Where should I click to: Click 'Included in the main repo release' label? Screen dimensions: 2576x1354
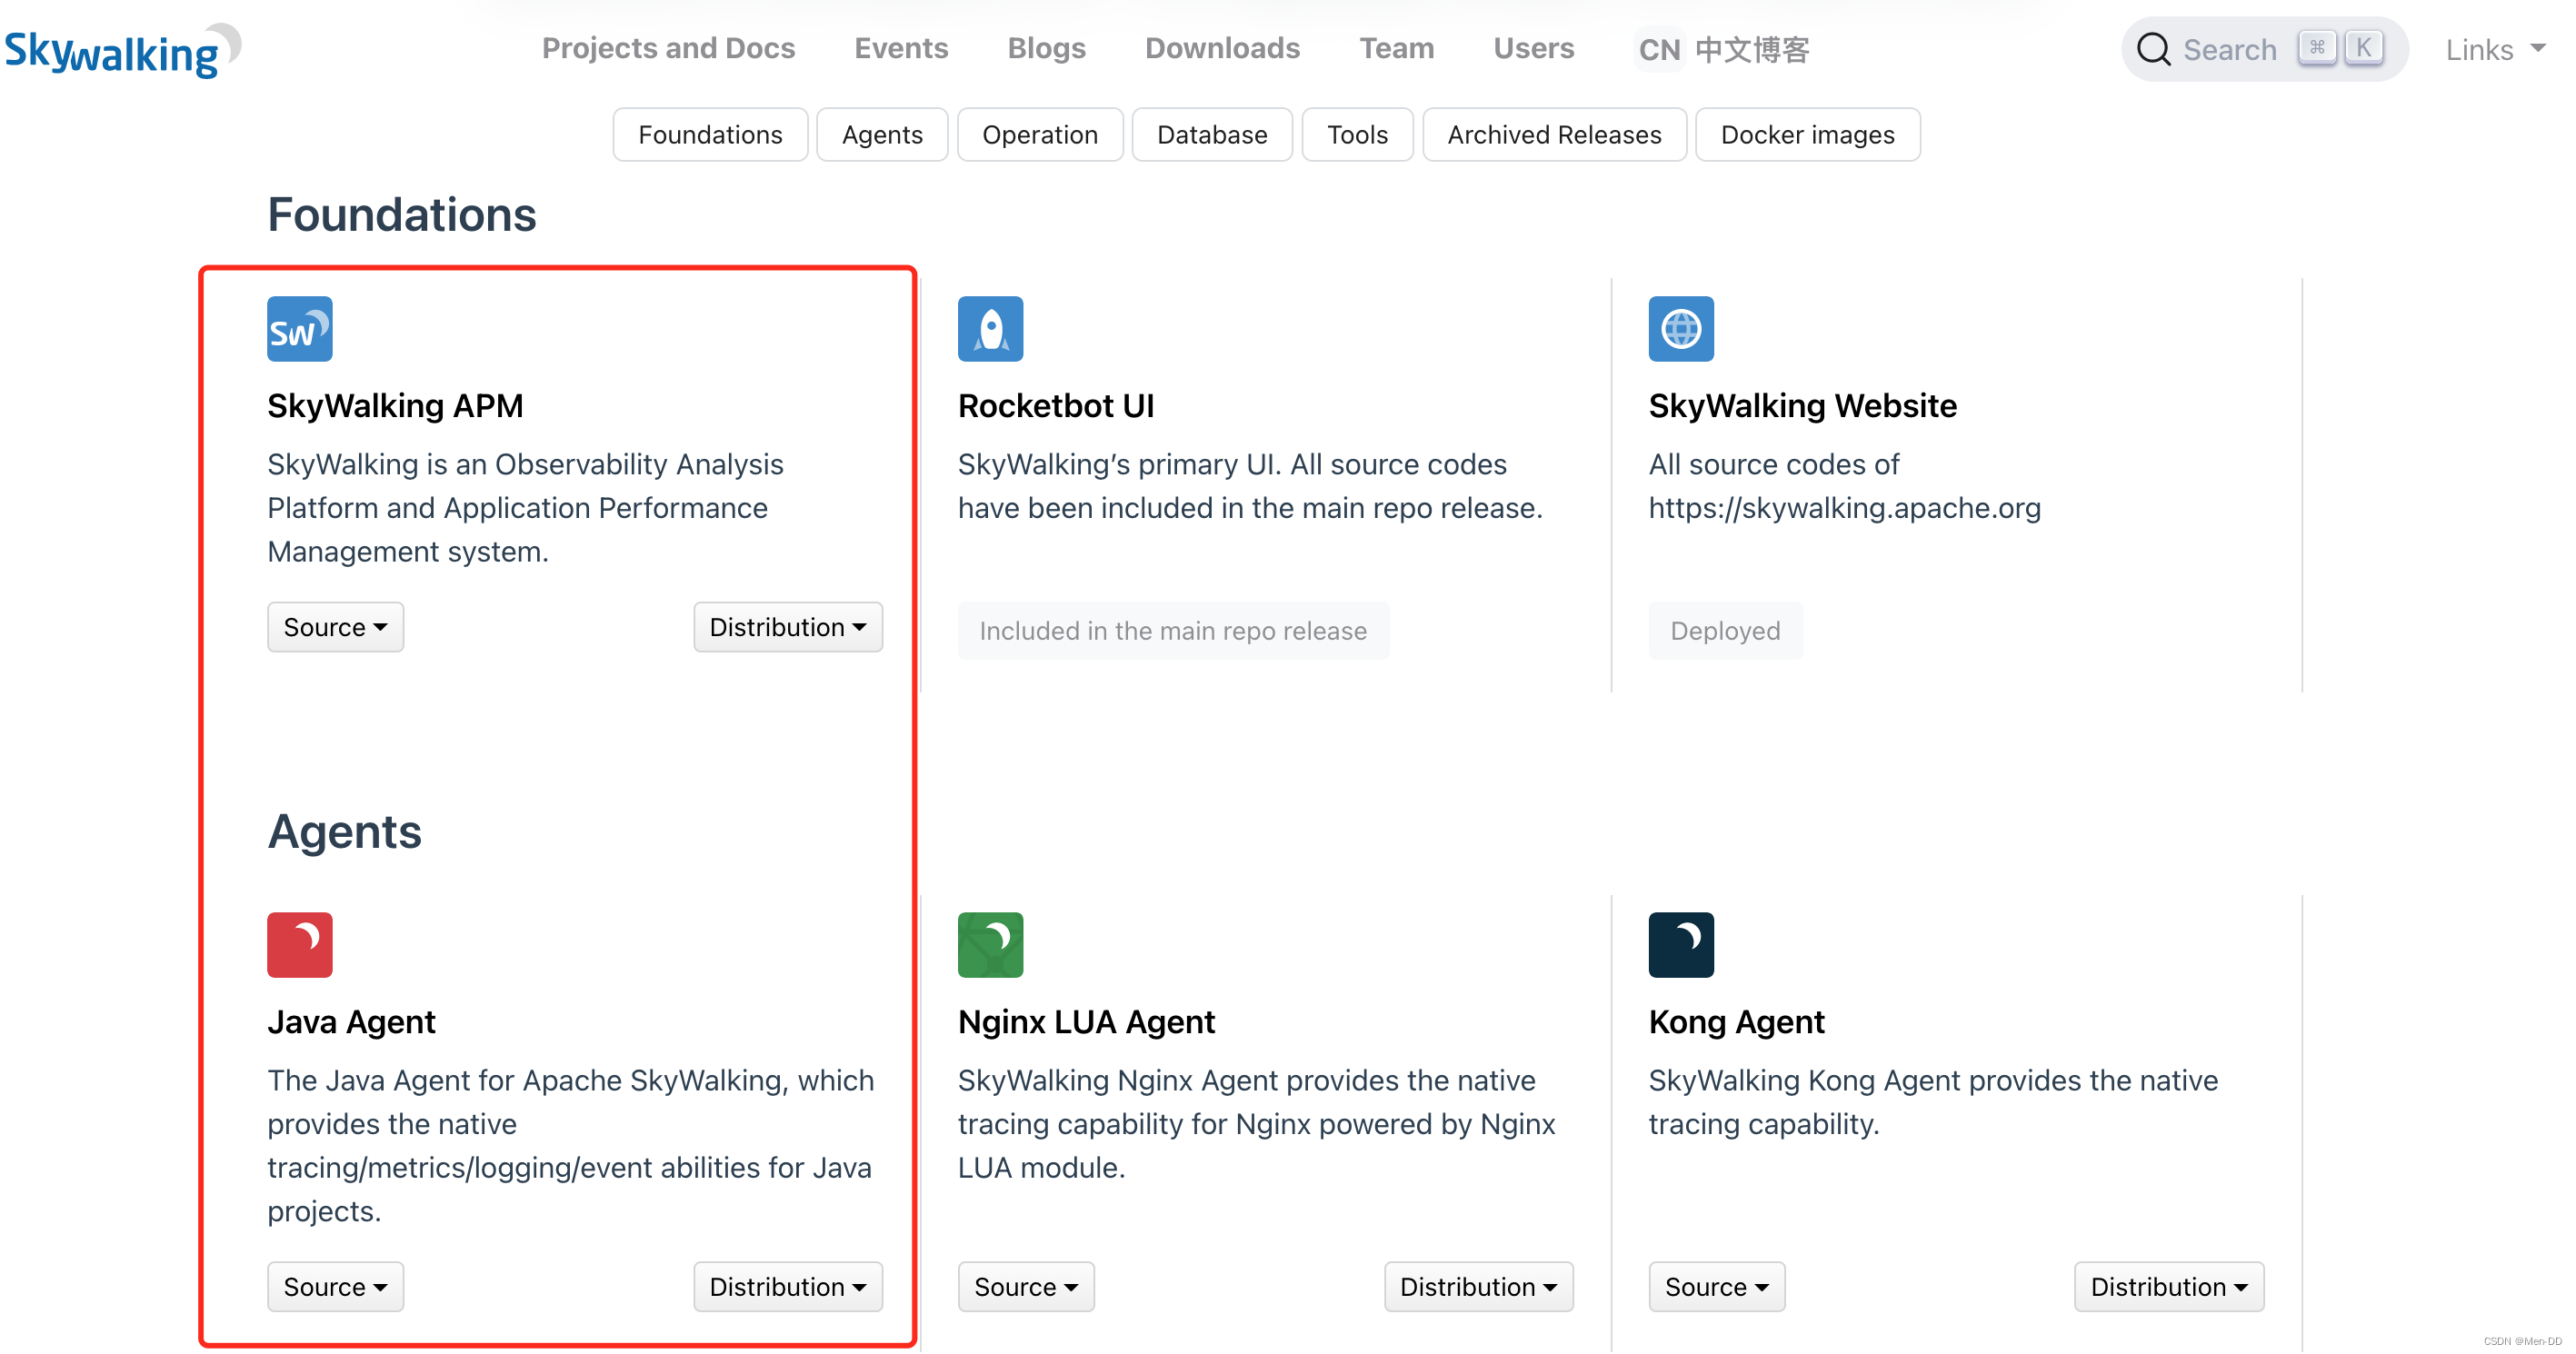[x=1173, y=631]
